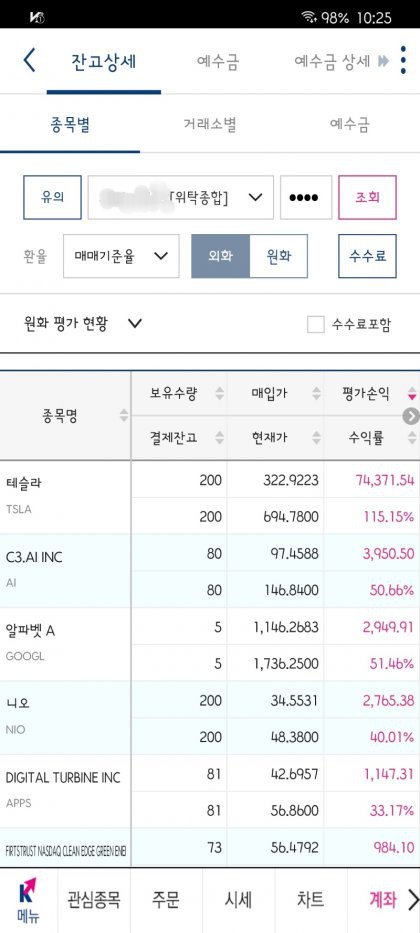Expand the 원화 평가 현황 section
The height and width of the screenshot is (933, 420).
coord(83,324)
